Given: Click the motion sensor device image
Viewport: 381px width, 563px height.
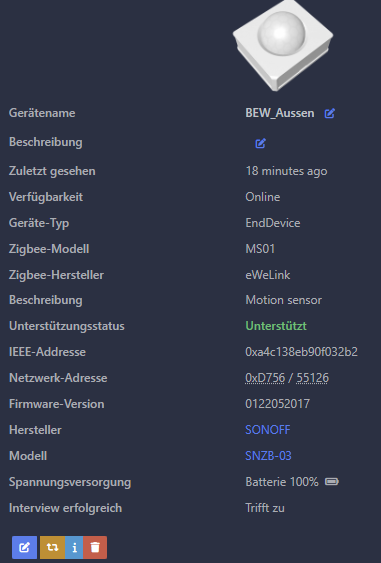Looking at the screenshot, I should click(x=283, y=45).
